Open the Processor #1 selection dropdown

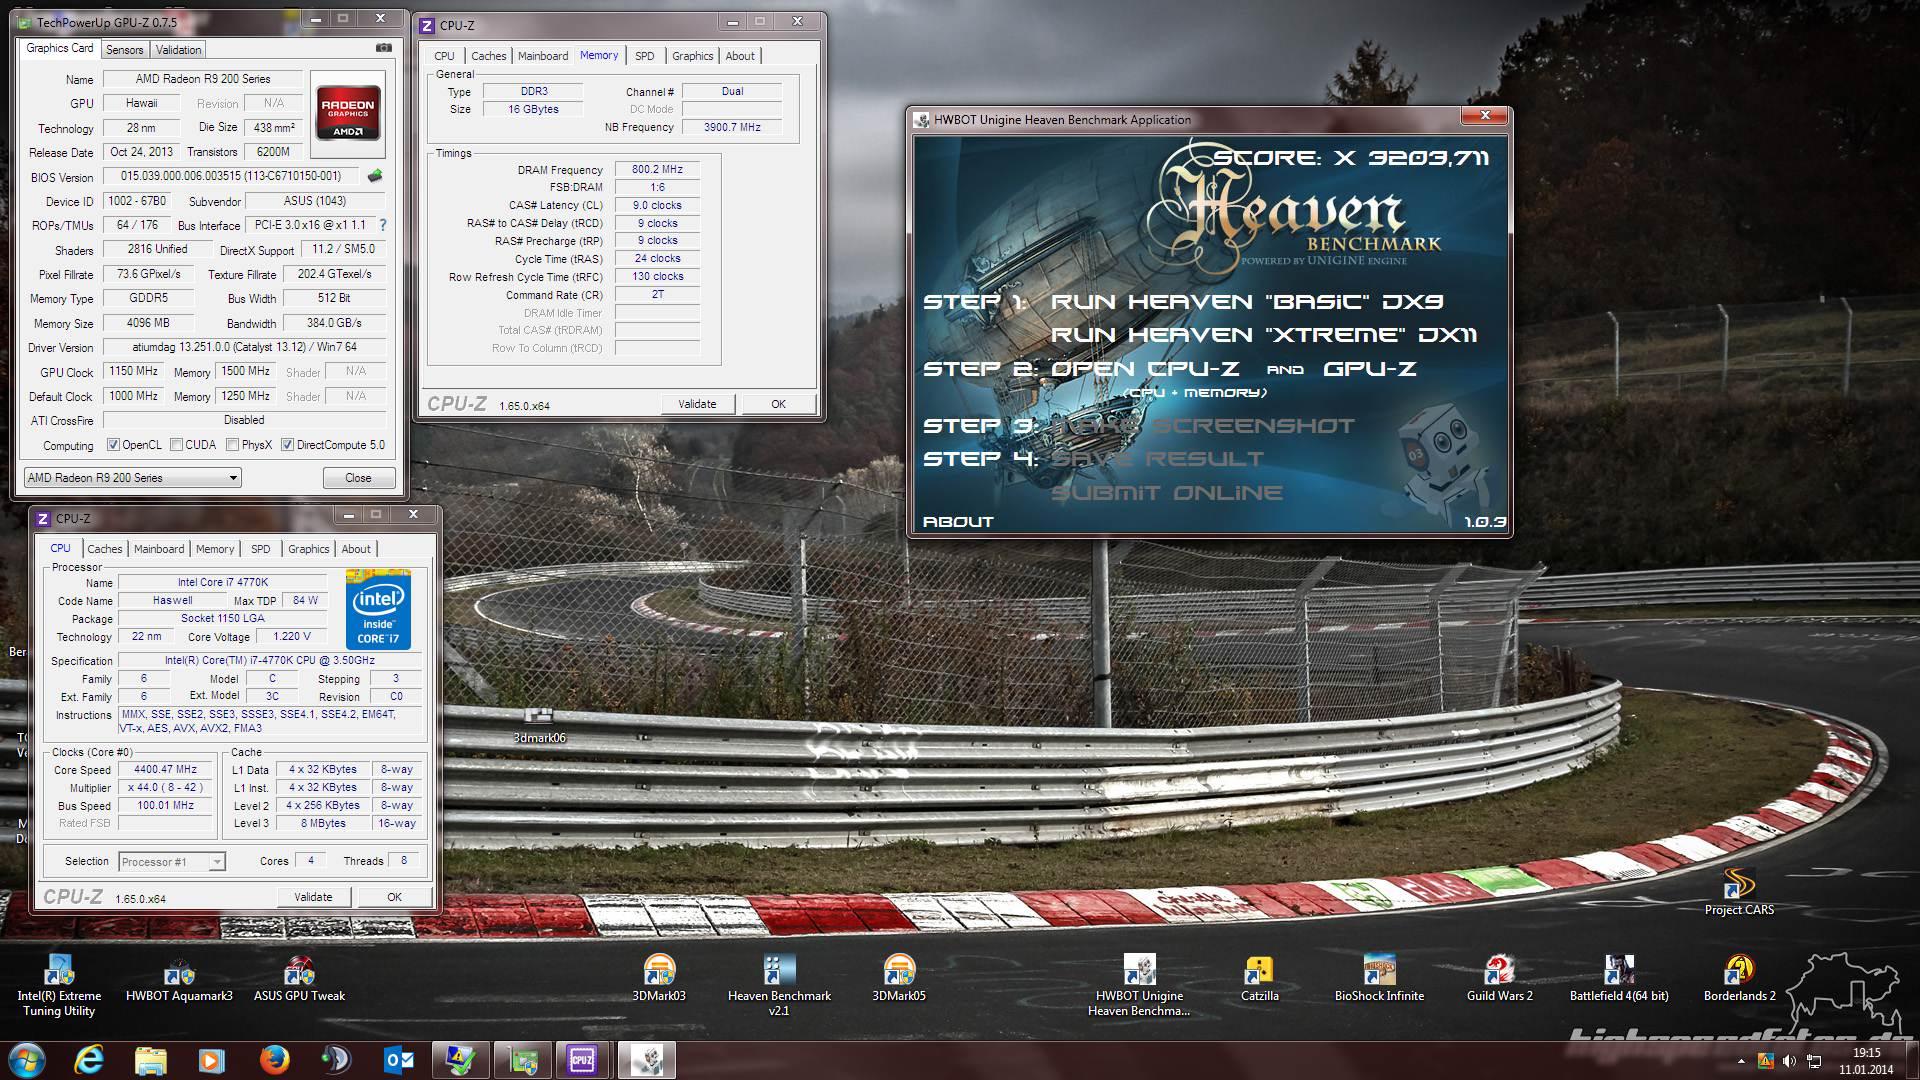(x=172, y=862)
